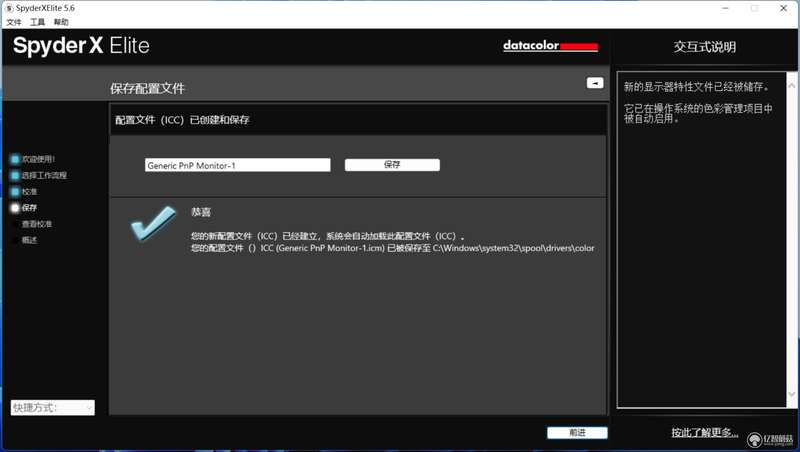This screenshot has width=800, height=452.
Task: Click the saved path C:\Windows\system32\spool\drivers\color text
Action: pos(514,248)
